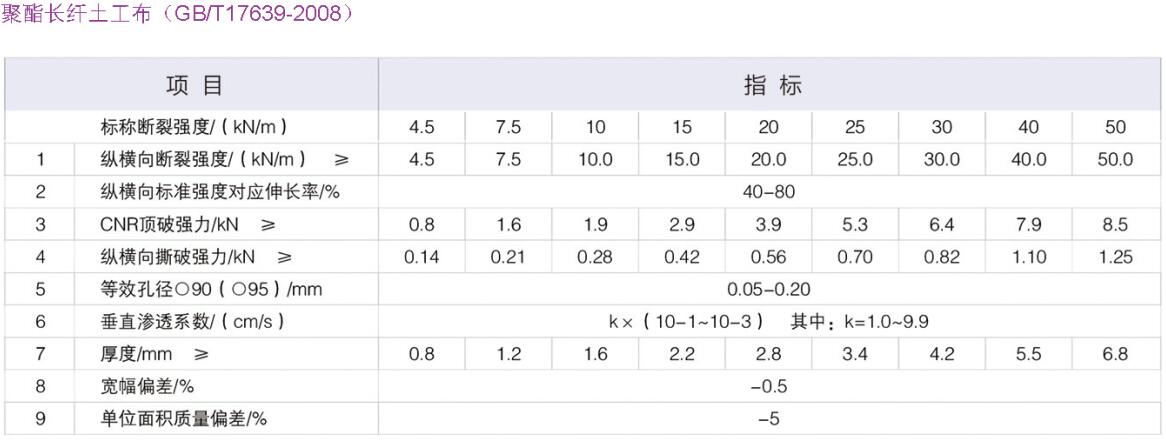Select the 5.3 CNR burst strength value
This screenshot has width=1166, height=440.
855,225
